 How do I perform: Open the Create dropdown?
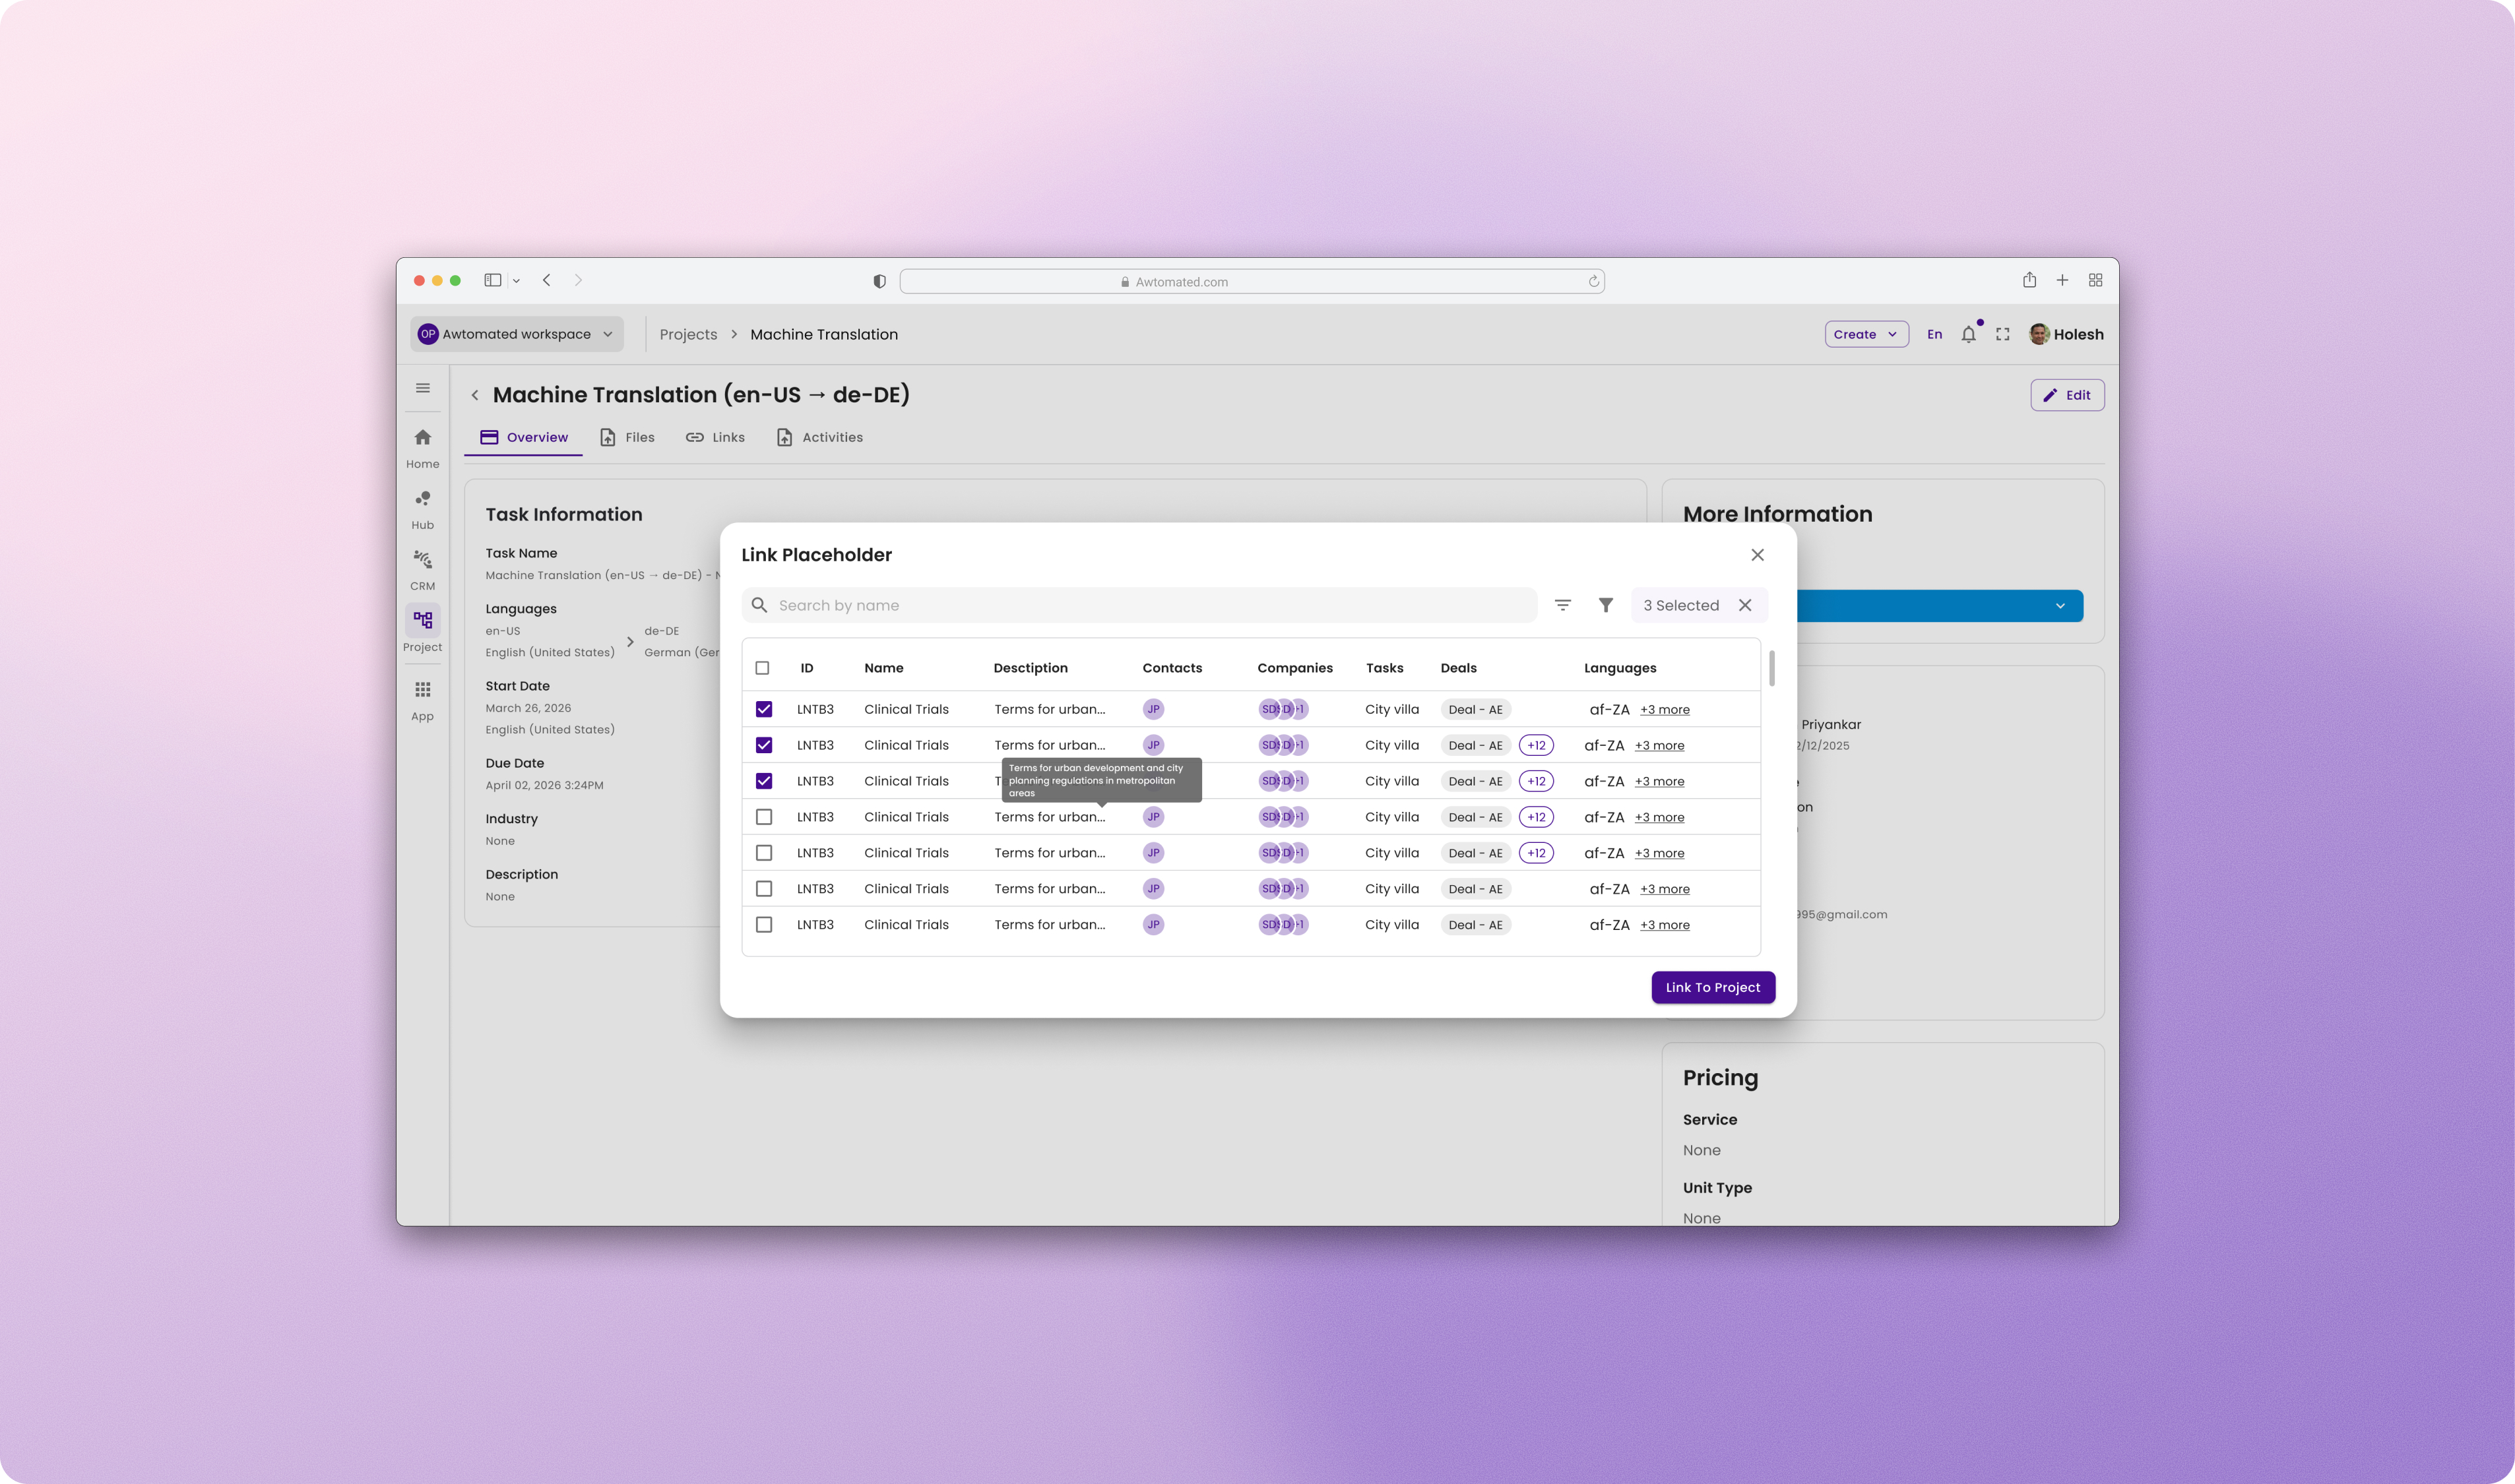click(1866, 334)
